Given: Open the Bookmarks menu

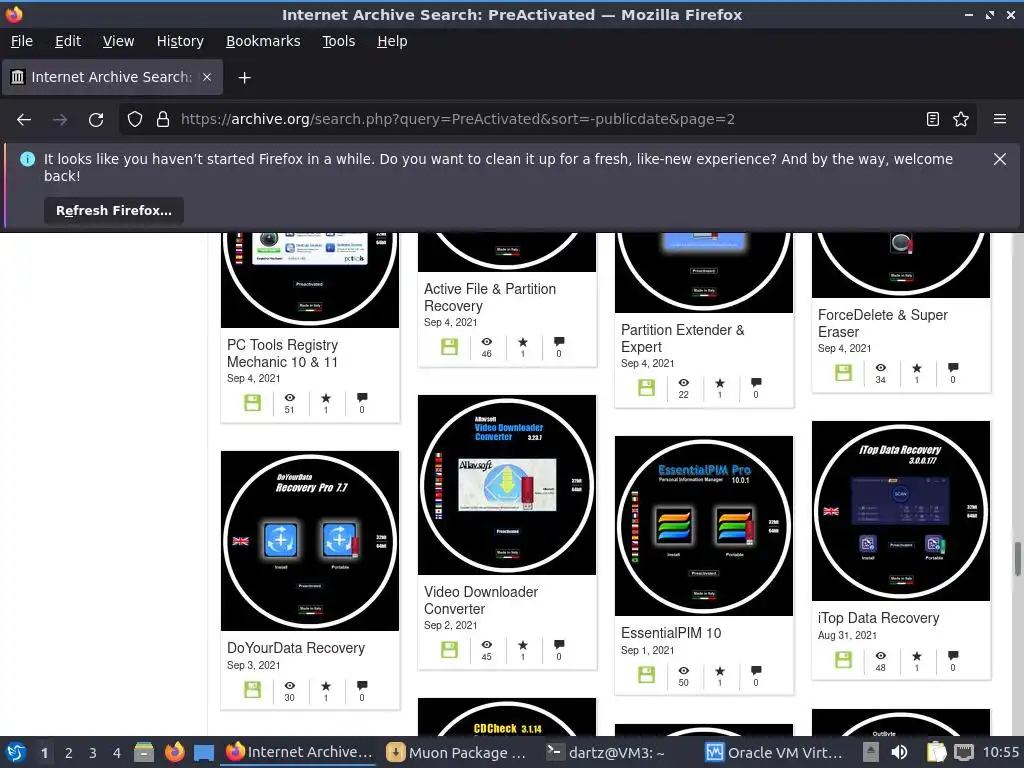Looking at the screenshot, I should [263, 41].
